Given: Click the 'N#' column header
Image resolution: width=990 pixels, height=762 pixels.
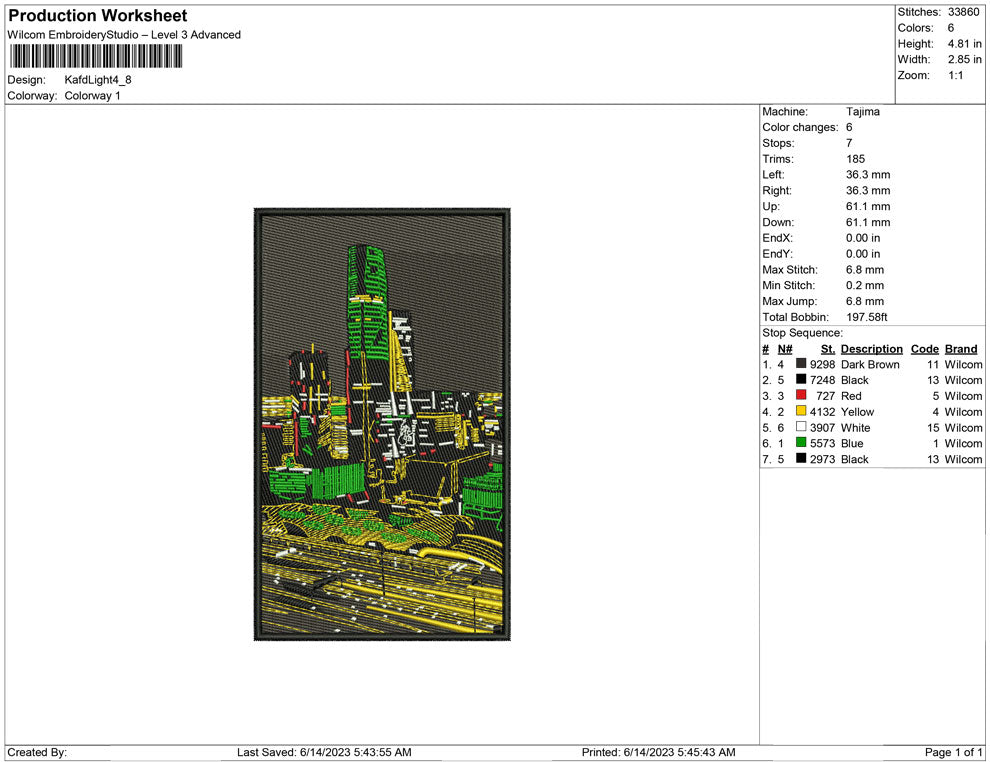Looking at the screenshot, I should 785,348.
